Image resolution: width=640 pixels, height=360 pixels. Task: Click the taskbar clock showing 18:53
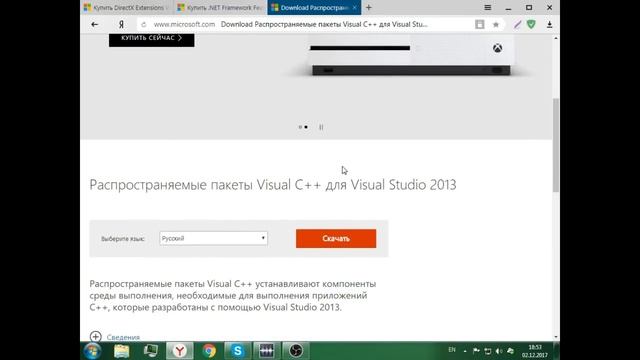click(535, 351)
